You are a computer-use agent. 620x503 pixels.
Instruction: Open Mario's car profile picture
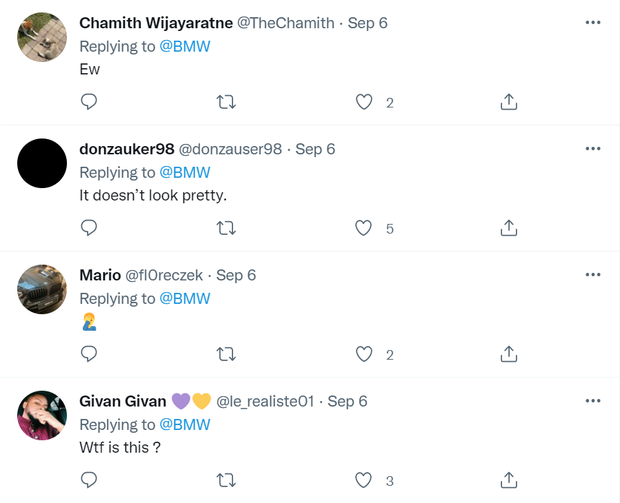point(42,290)
